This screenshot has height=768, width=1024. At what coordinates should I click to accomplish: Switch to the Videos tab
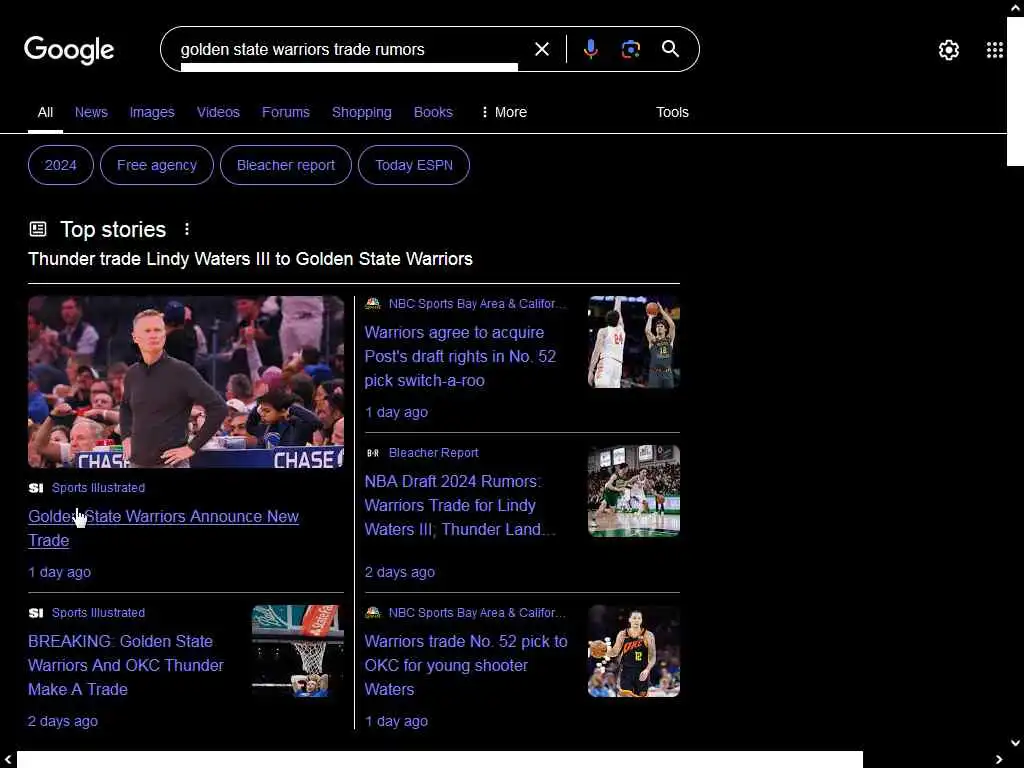click(x=218, y=112)
